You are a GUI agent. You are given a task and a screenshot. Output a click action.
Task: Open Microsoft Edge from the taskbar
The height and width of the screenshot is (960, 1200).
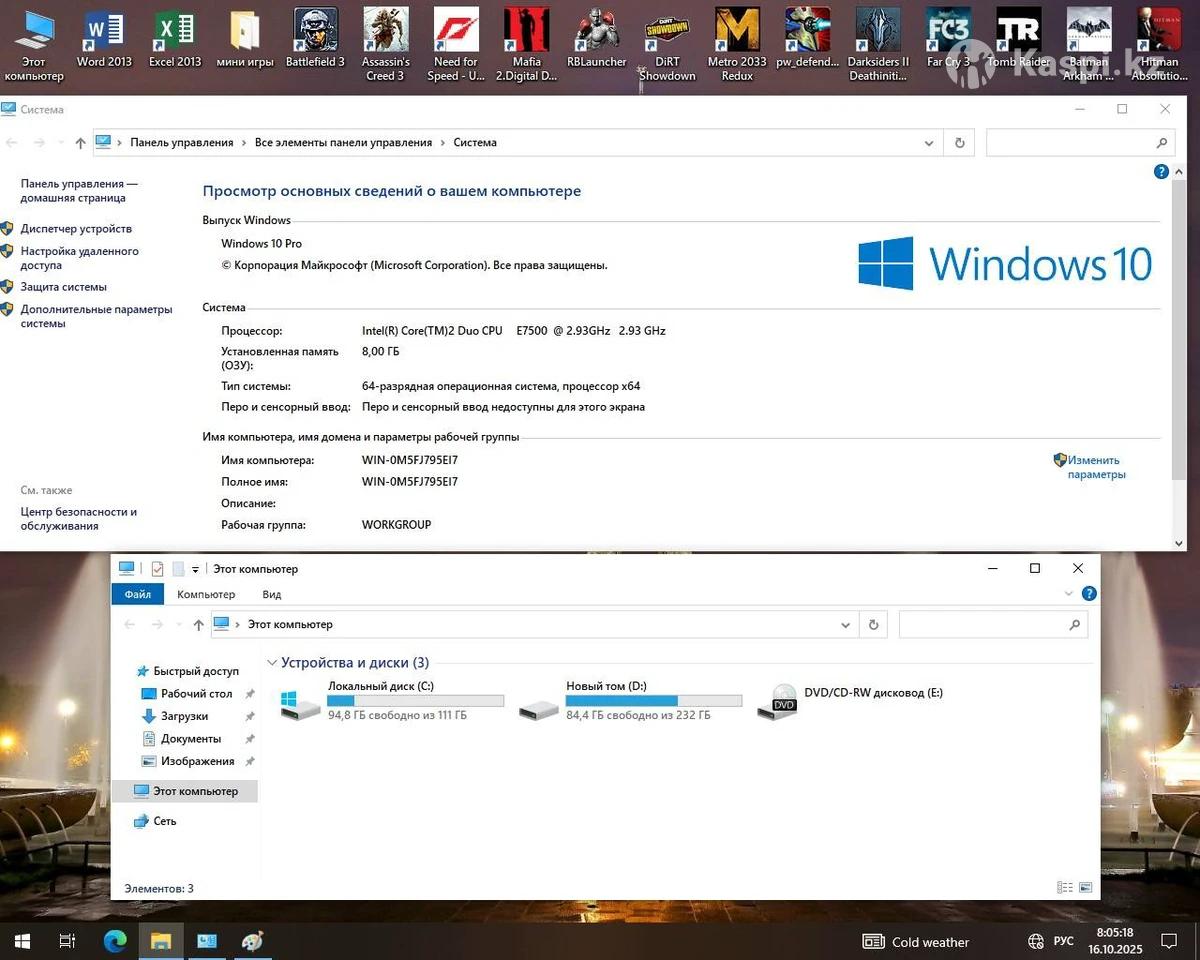pos(115,941)
